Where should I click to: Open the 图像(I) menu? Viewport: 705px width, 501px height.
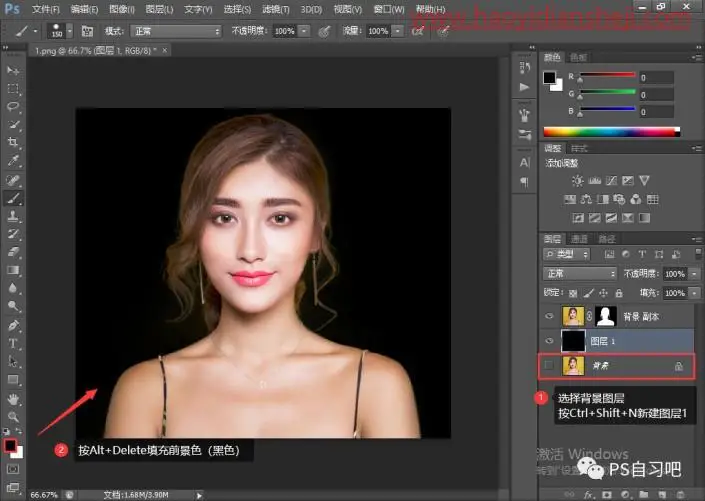coord(122,9)
